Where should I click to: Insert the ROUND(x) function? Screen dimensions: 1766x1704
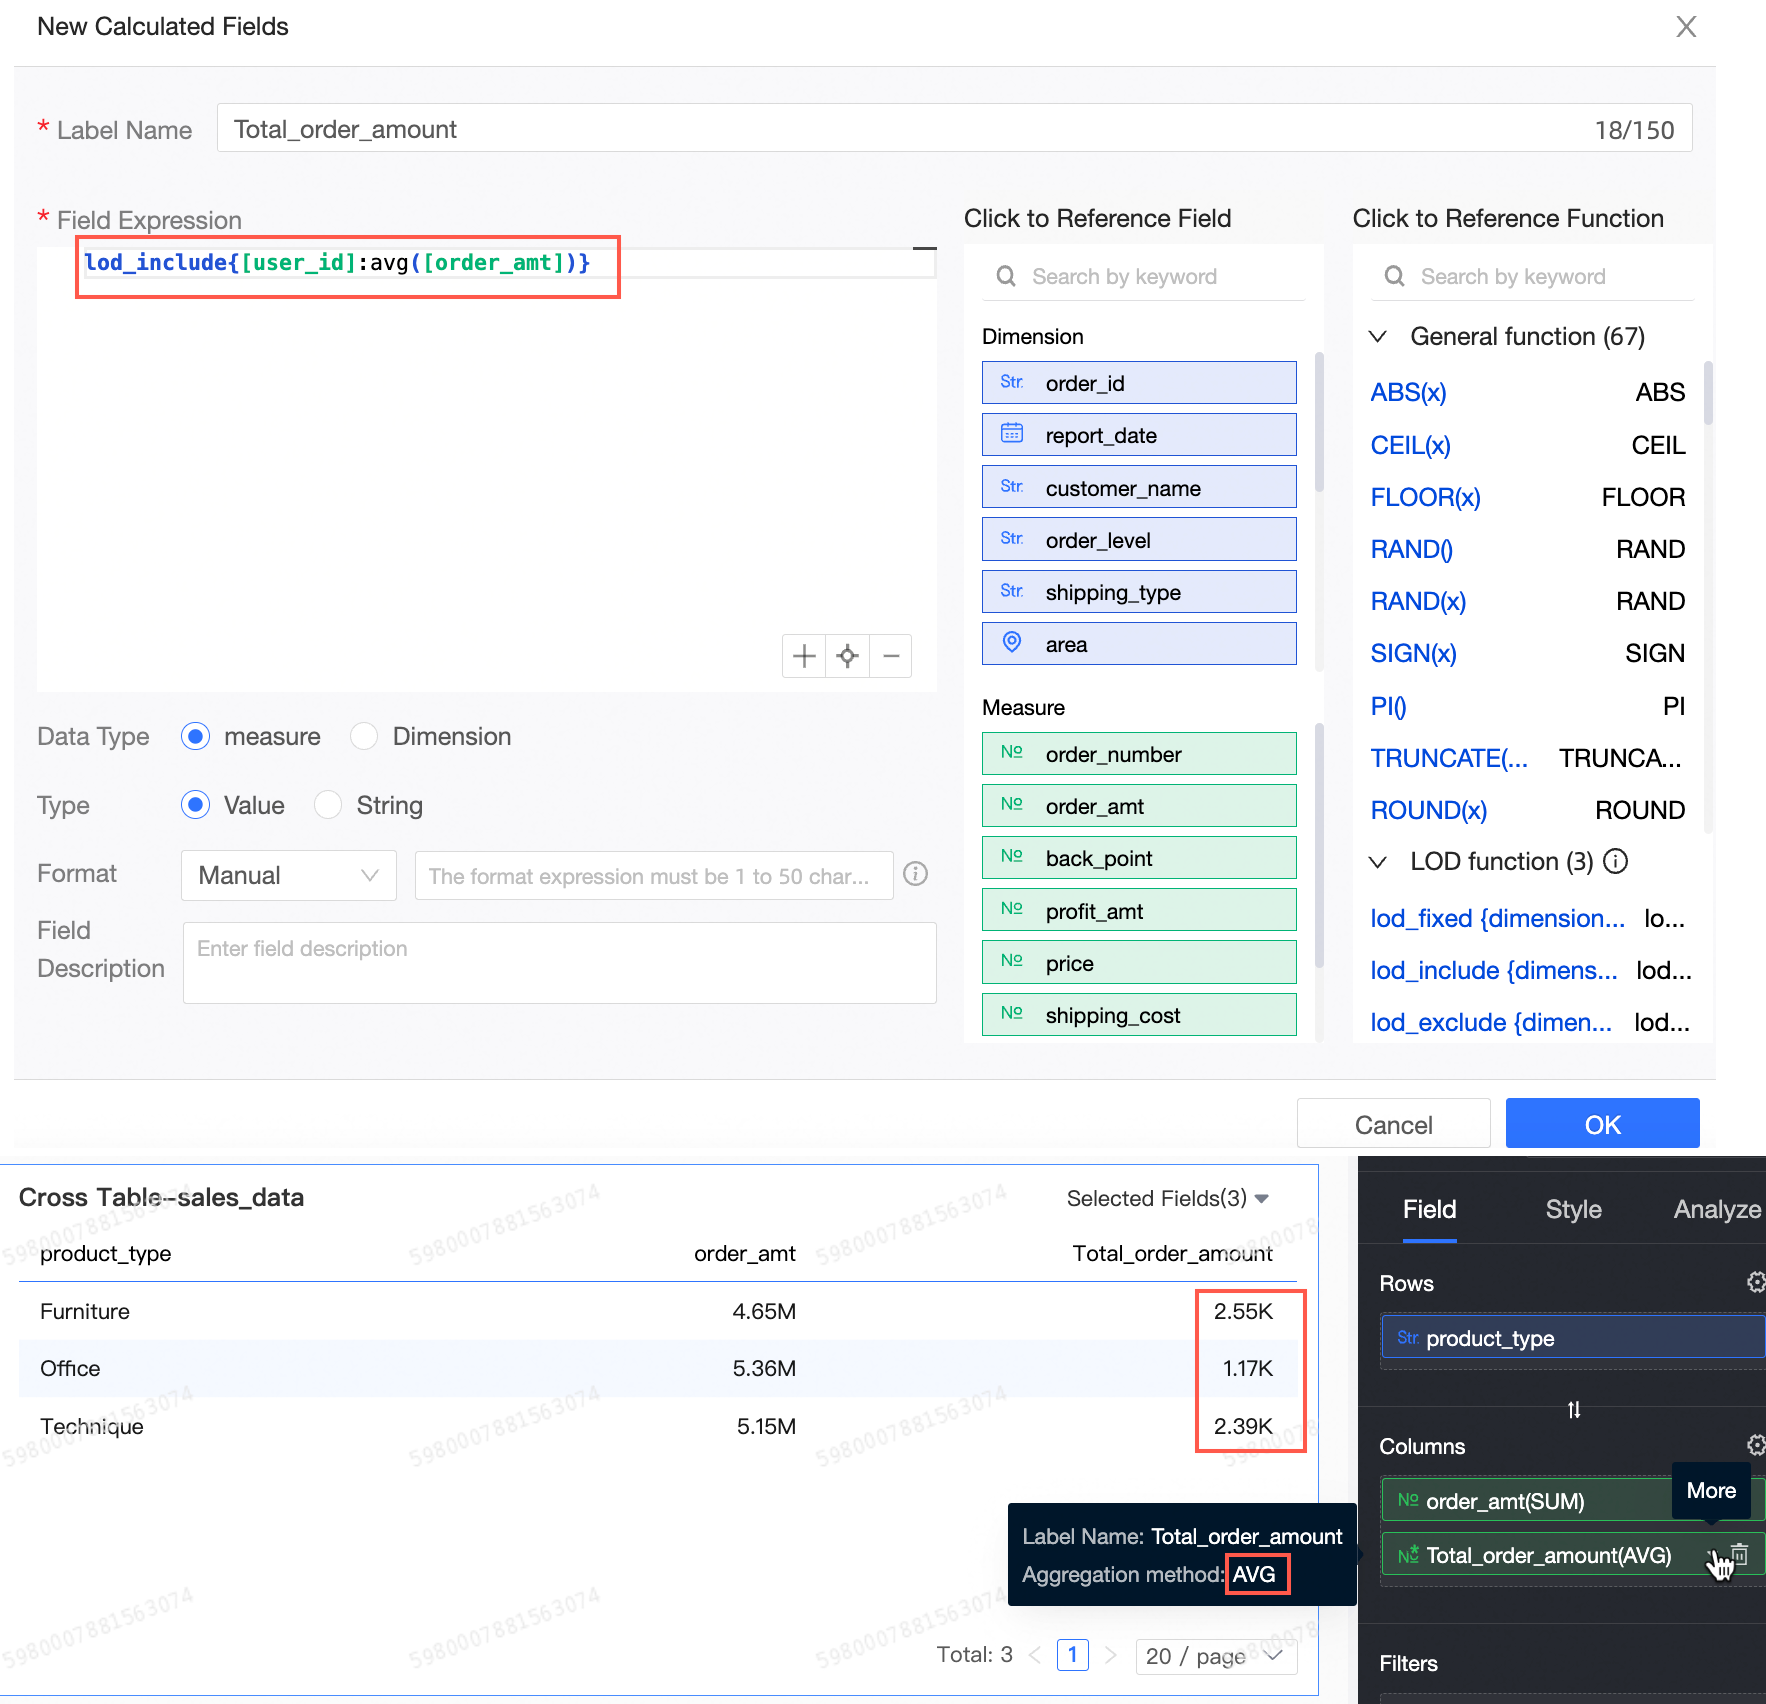tap(1428, 810)
